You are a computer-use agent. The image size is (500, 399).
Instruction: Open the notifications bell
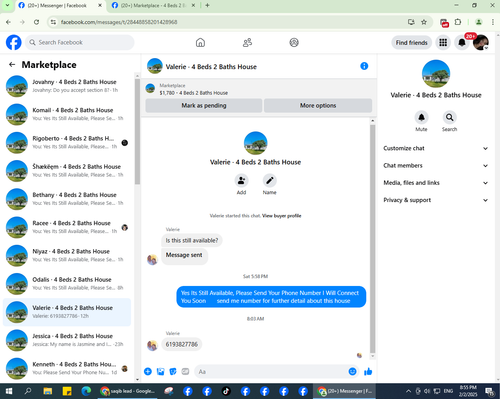462,42
